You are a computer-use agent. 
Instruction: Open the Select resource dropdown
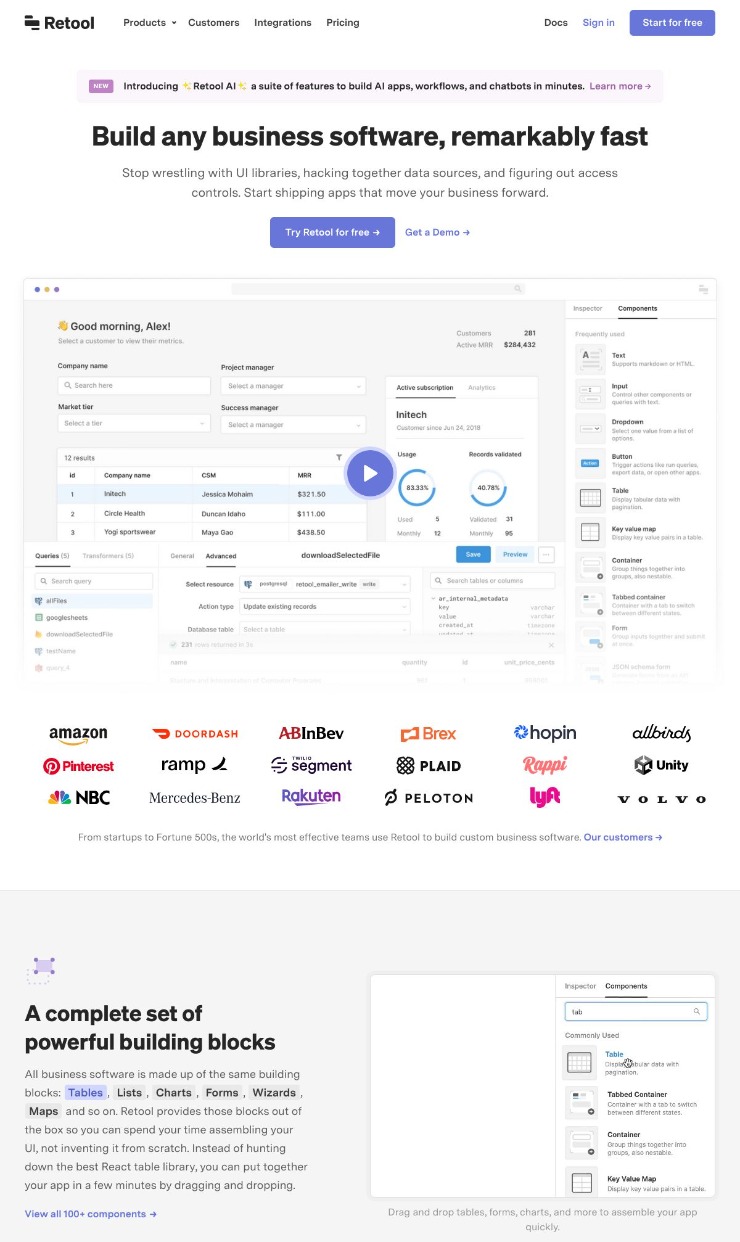click(x=325, y=583)
